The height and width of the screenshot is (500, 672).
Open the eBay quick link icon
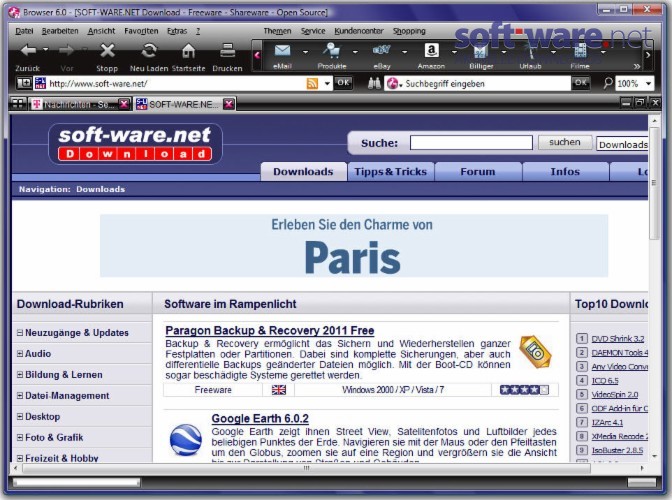pyautogui.click(x=381, y=51)
